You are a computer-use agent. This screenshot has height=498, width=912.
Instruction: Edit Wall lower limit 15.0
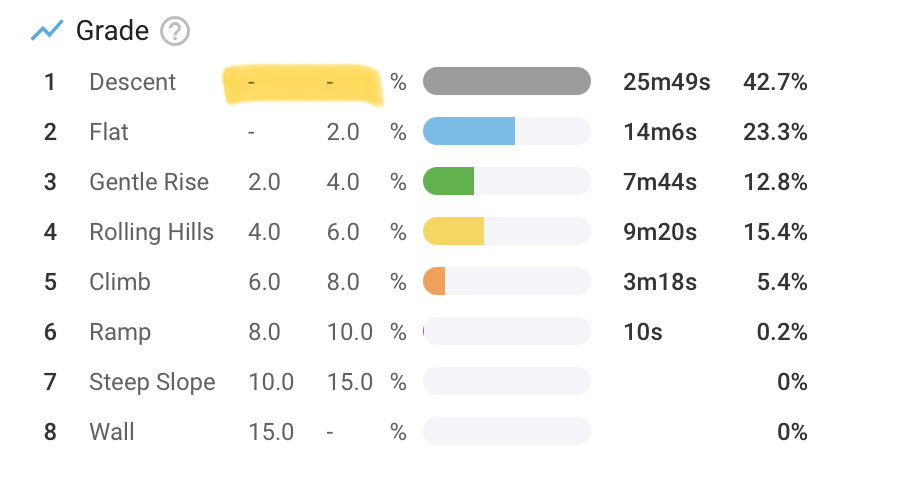coord(271,432)
